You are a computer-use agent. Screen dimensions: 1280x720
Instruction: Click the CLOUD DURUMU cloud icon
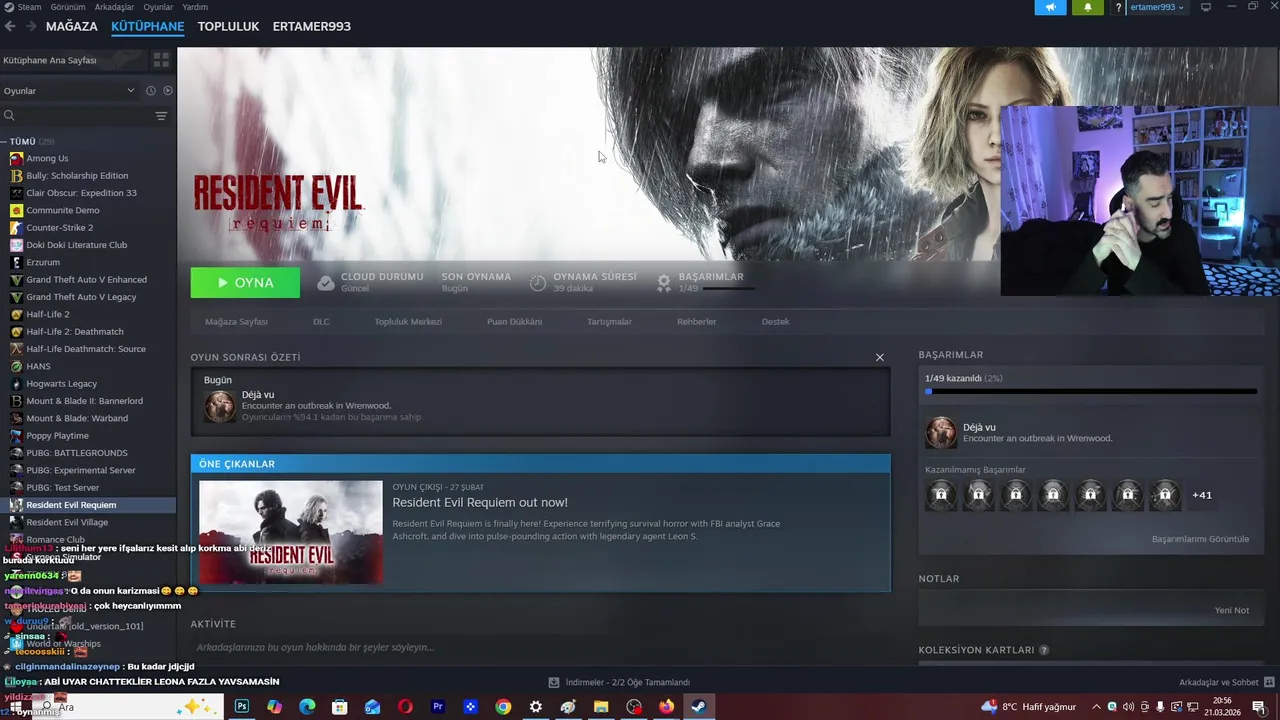point(325,283)
